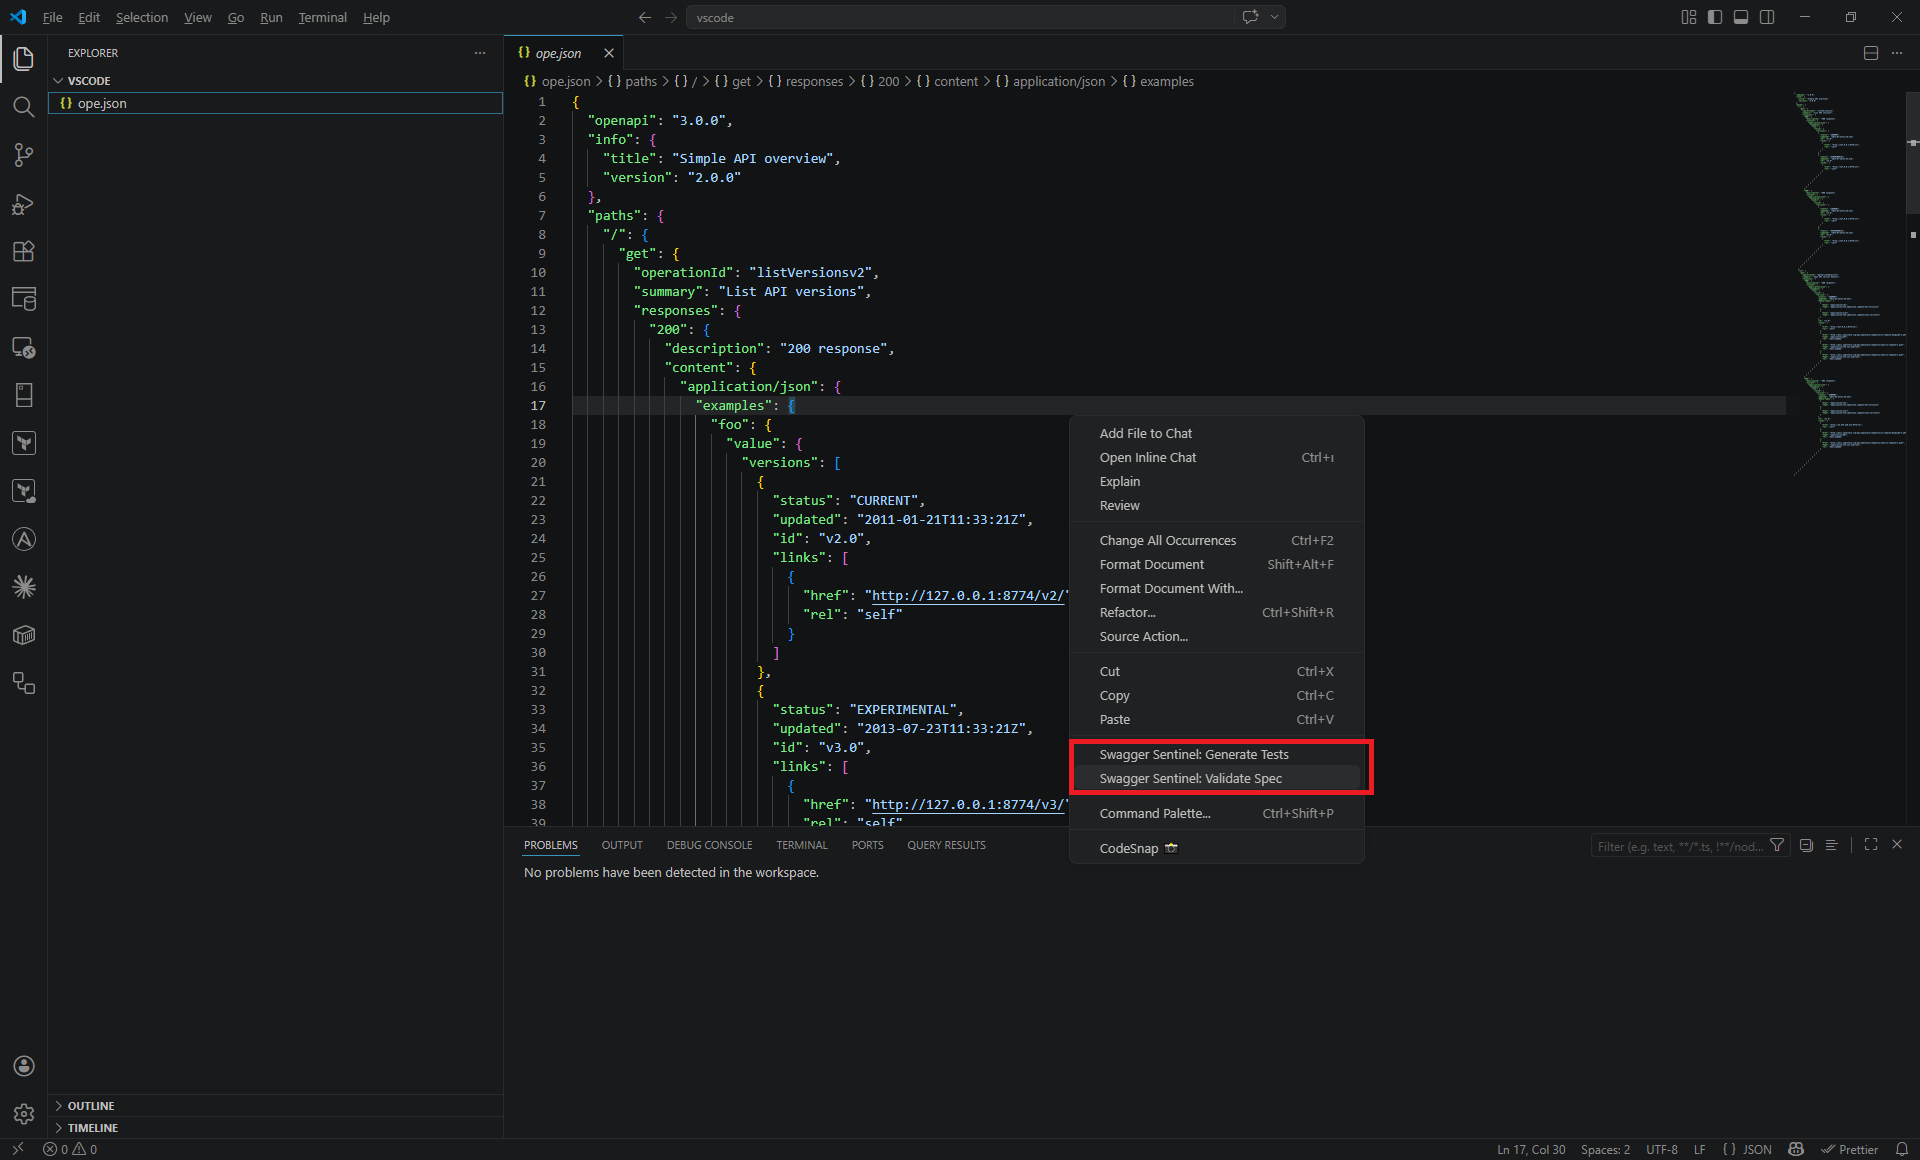Open the Run and Debug view
Screen dimensions: 1920x1160
coord(23,204)
